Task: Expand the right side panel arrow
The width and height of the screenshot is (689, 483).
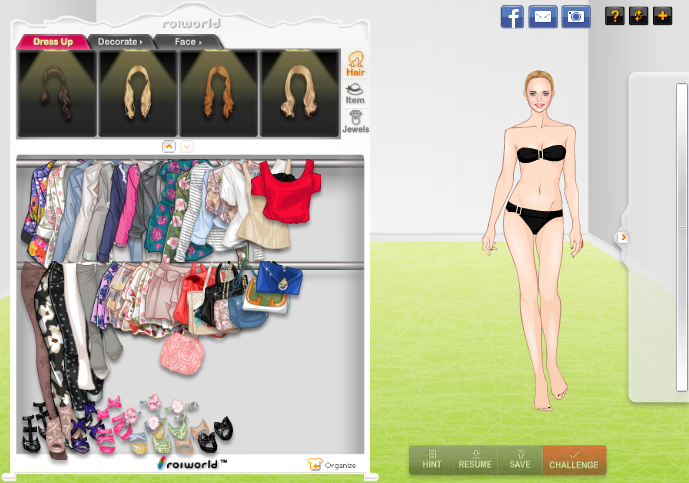Action: coord(622,237)
